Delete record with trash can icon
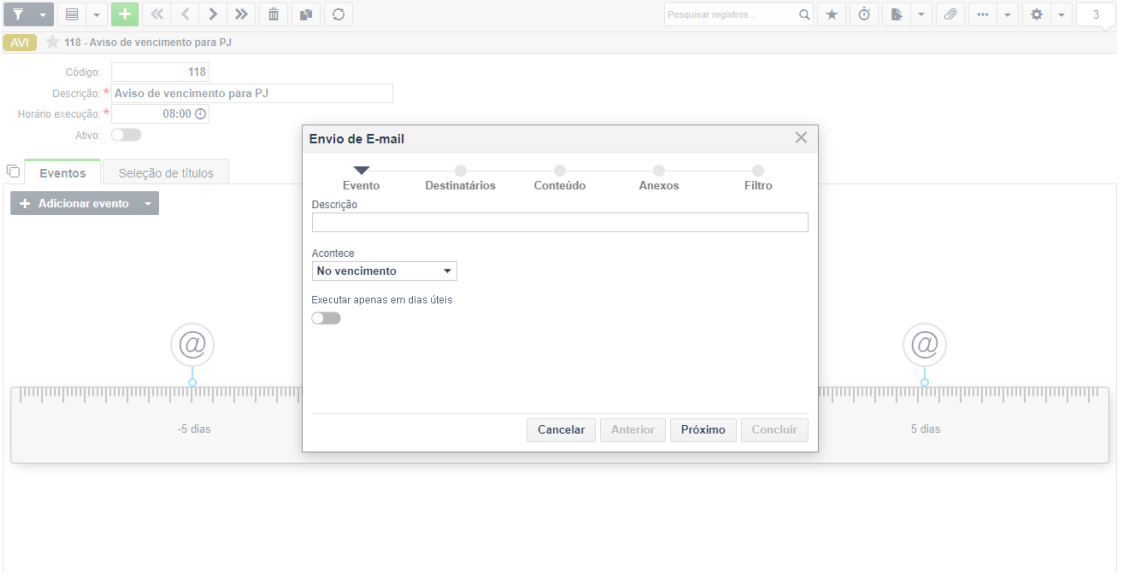This screenshot has height=579, width=1121. [x=273, y=14]
